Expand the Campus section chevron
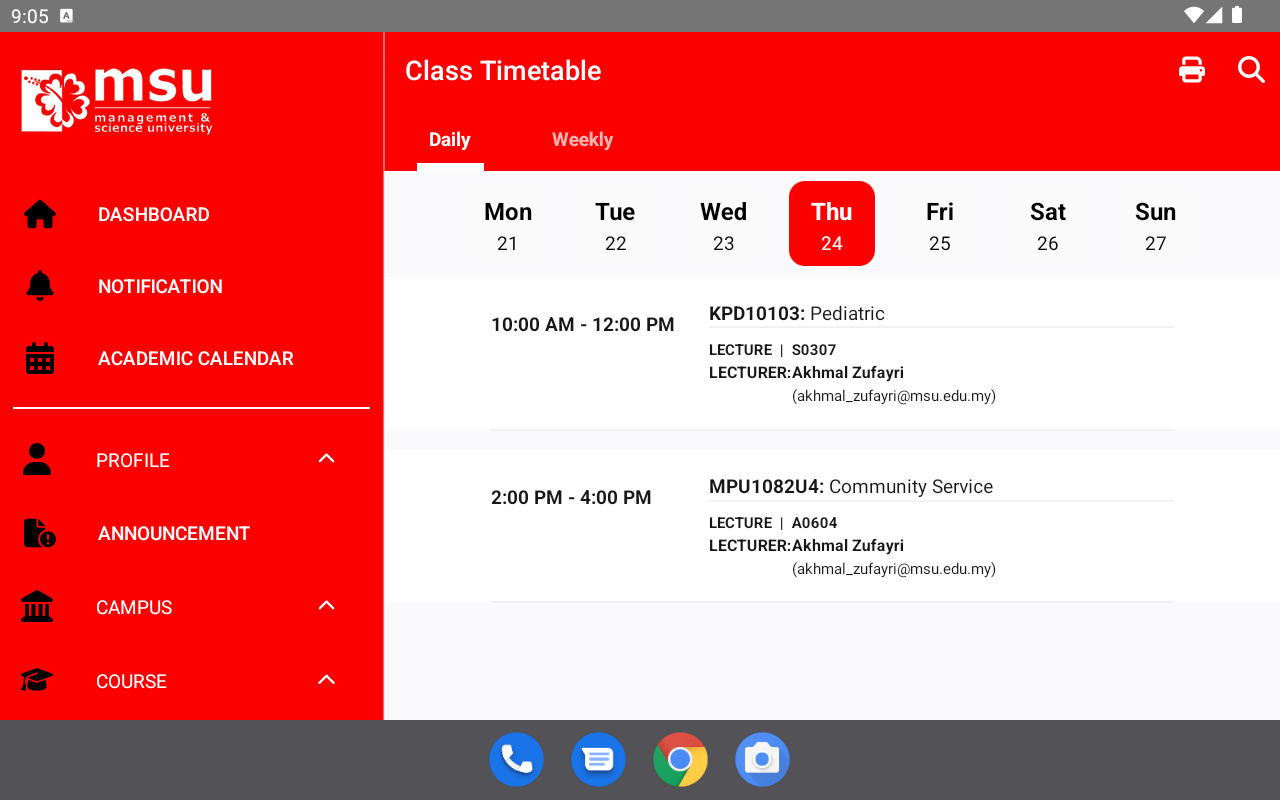 pyautogui.click(x=326, y=605)
